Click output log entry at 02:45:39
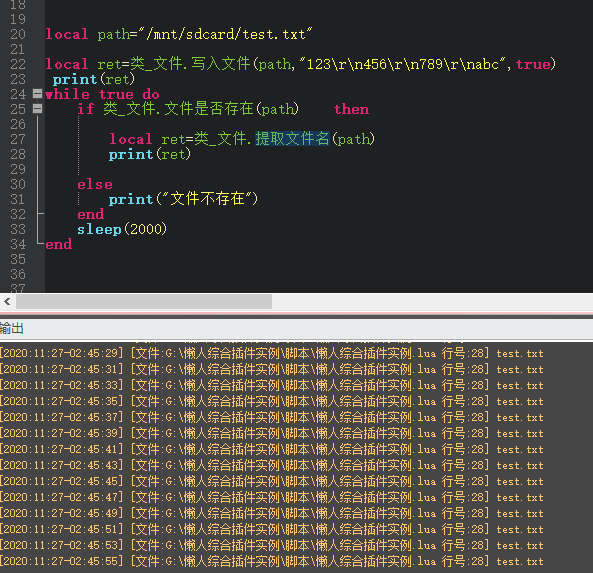This screenshot has height=573, width=593. click(272, 433)
